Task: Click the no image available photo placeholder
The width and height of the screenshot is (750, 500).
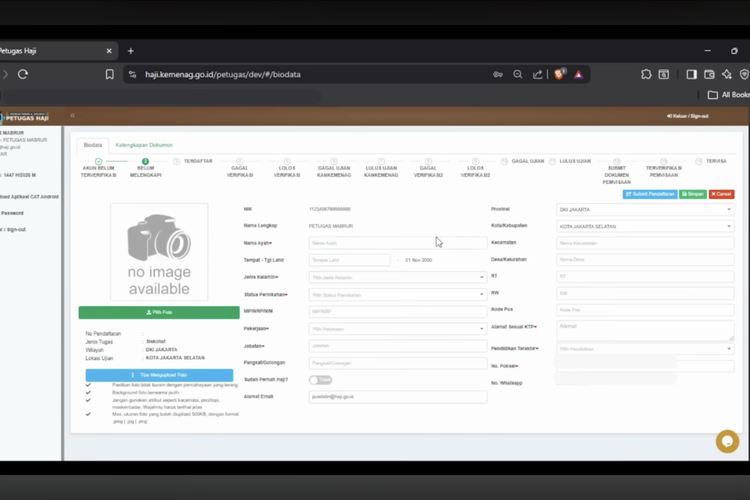Action: (x=158, y=252)
